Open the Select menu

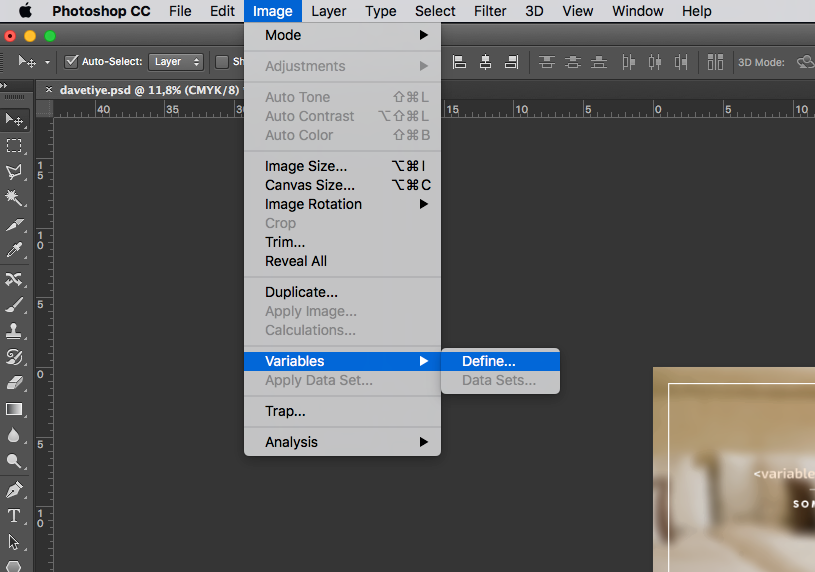point(435,11)
